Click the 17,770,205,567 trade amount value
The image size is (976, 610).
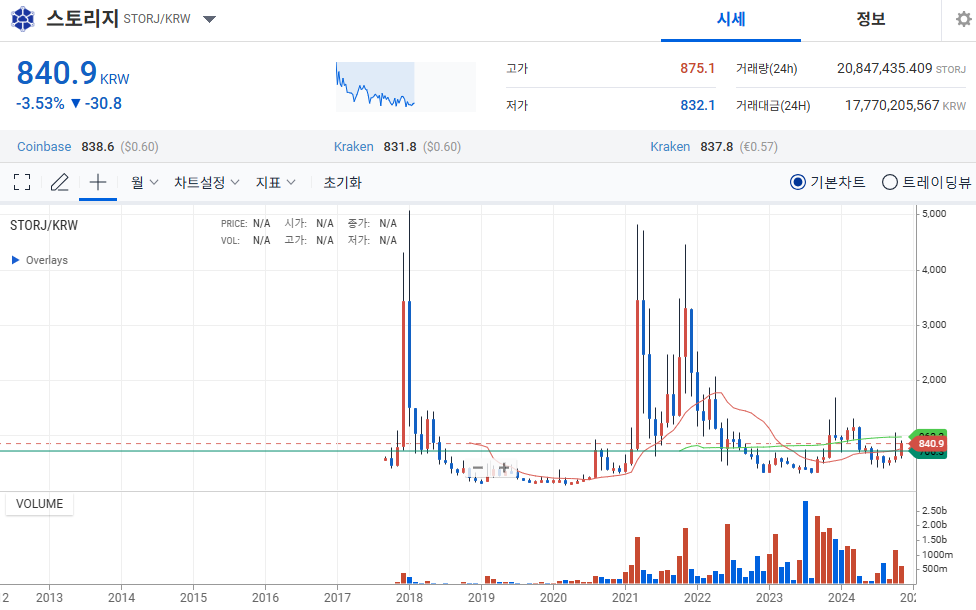tap(892, 105)
